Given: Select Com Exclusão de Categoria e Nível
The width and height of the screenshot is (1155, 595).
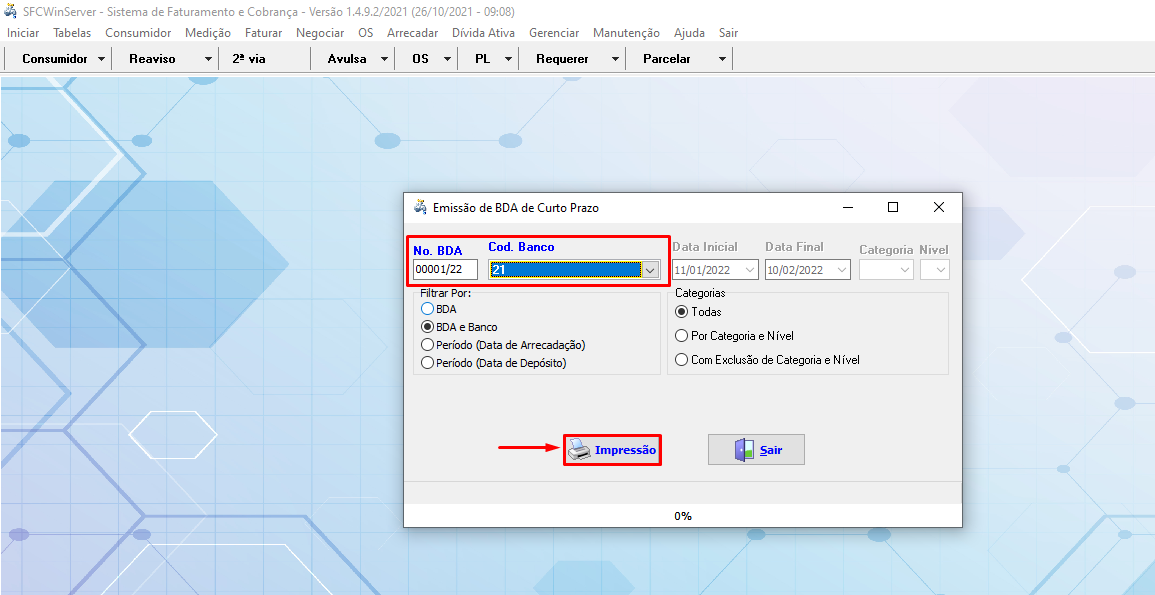Looking at the screenshot, I should tap(682, 360).
